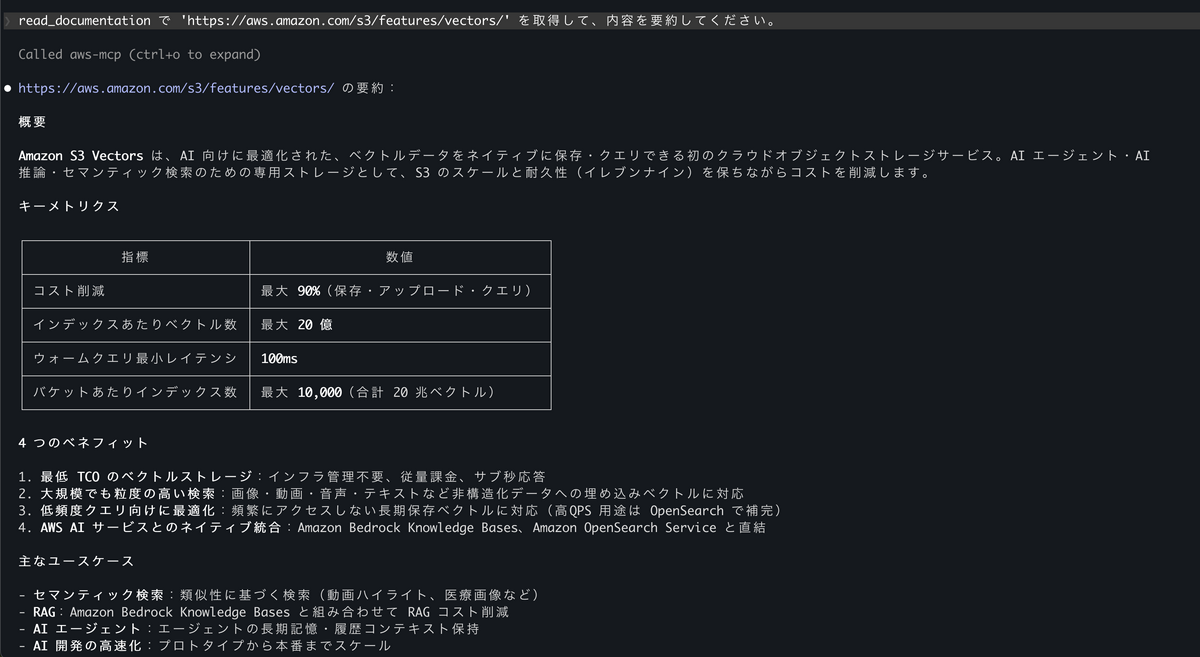Click the 'バケットあたりインデックス数' cell
Viewport: 1200px width, 657px height.
coord(135,393)
